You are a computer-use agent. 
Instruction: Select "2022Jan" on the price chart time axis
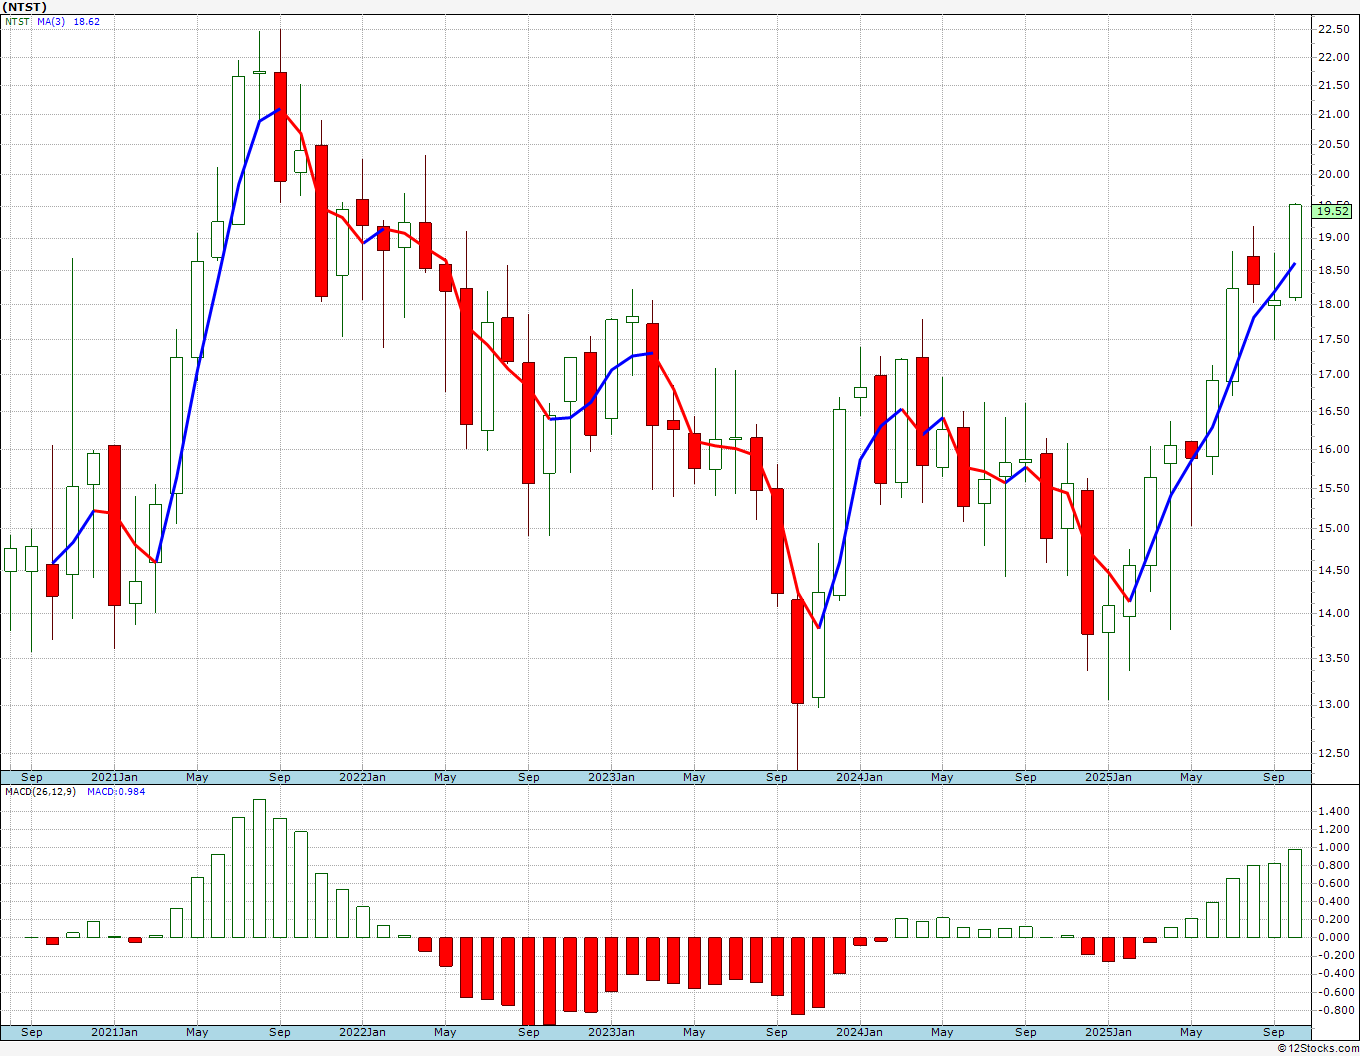362,777
